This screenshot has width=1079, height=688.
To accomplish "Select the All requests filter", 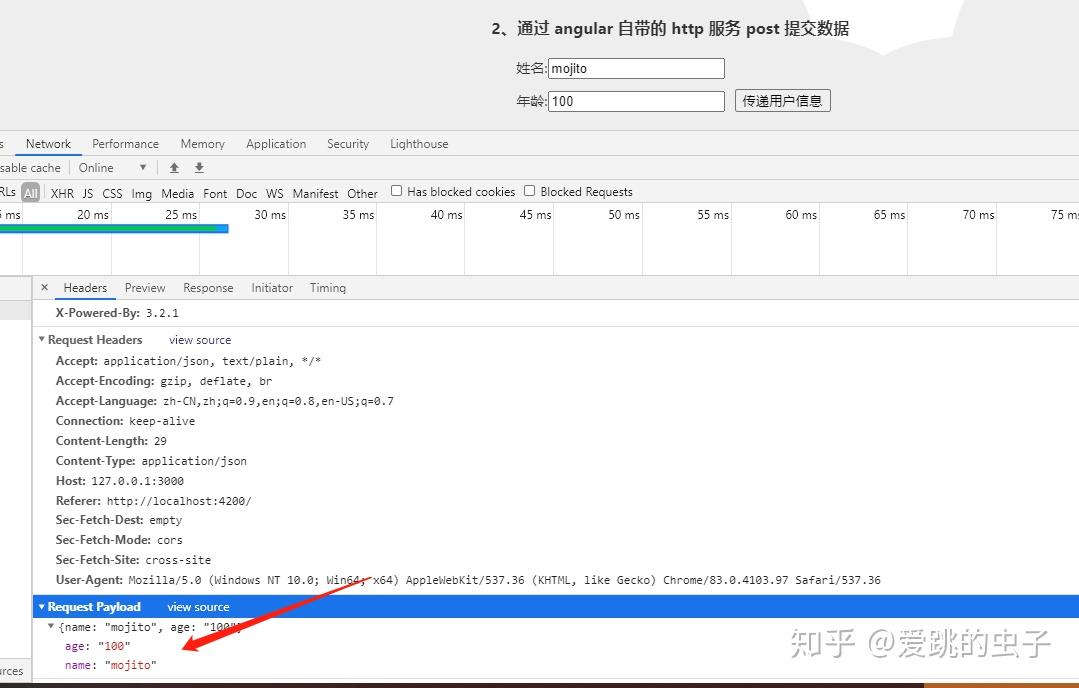I will (x=30, y=192).
